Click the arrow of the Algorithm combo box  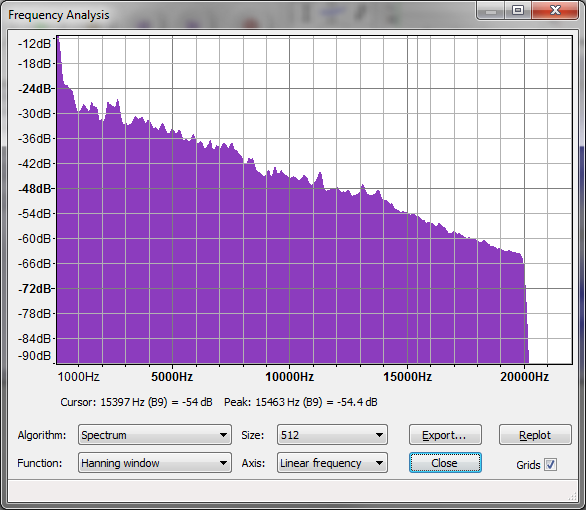[x=223, y=435]
